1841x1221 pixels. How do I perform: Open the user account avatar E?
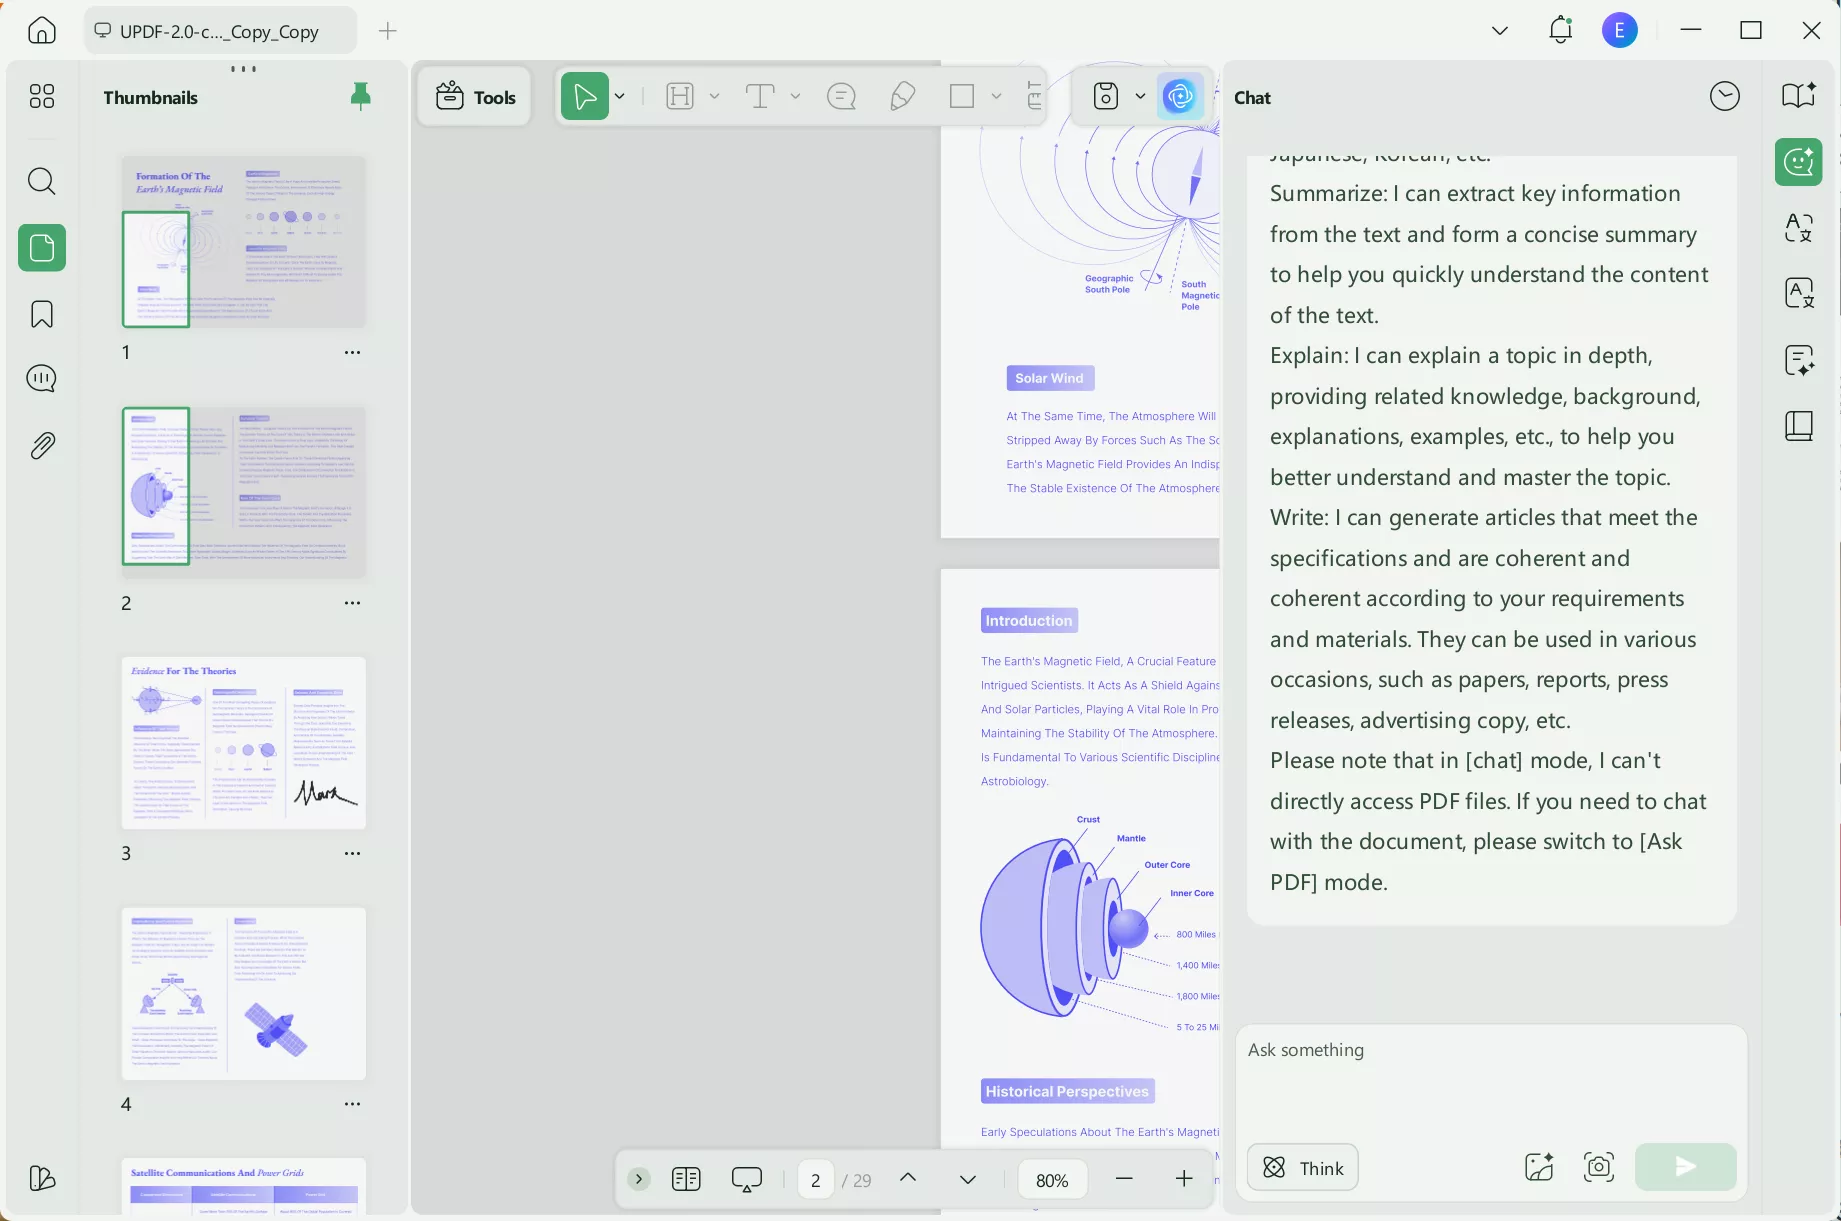point(1620,31)
